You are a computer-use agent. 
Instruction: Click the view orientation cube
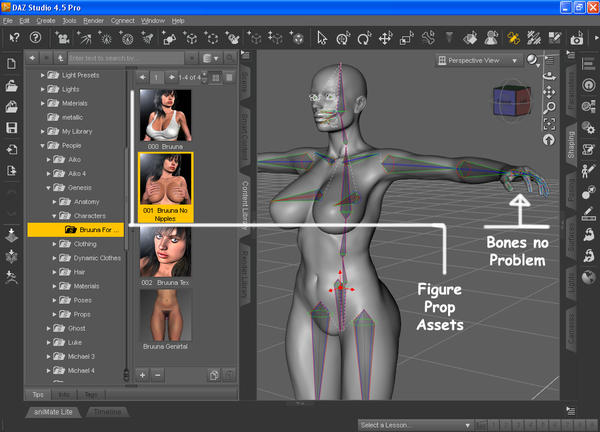pos(512,101)
